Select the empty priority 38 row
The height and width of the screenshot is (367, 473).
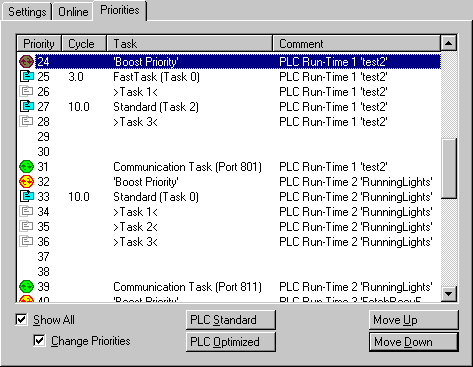coord(229,272)
